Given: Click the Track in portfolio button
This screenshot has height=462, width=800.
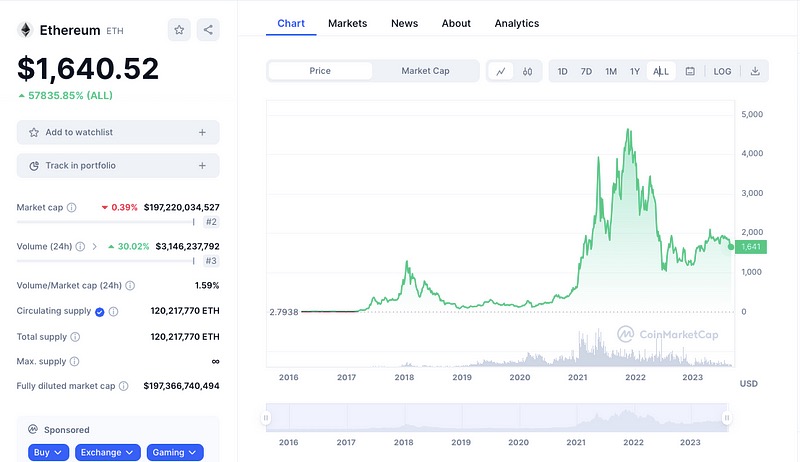Looking at the screenshot, I should [118, 165].
